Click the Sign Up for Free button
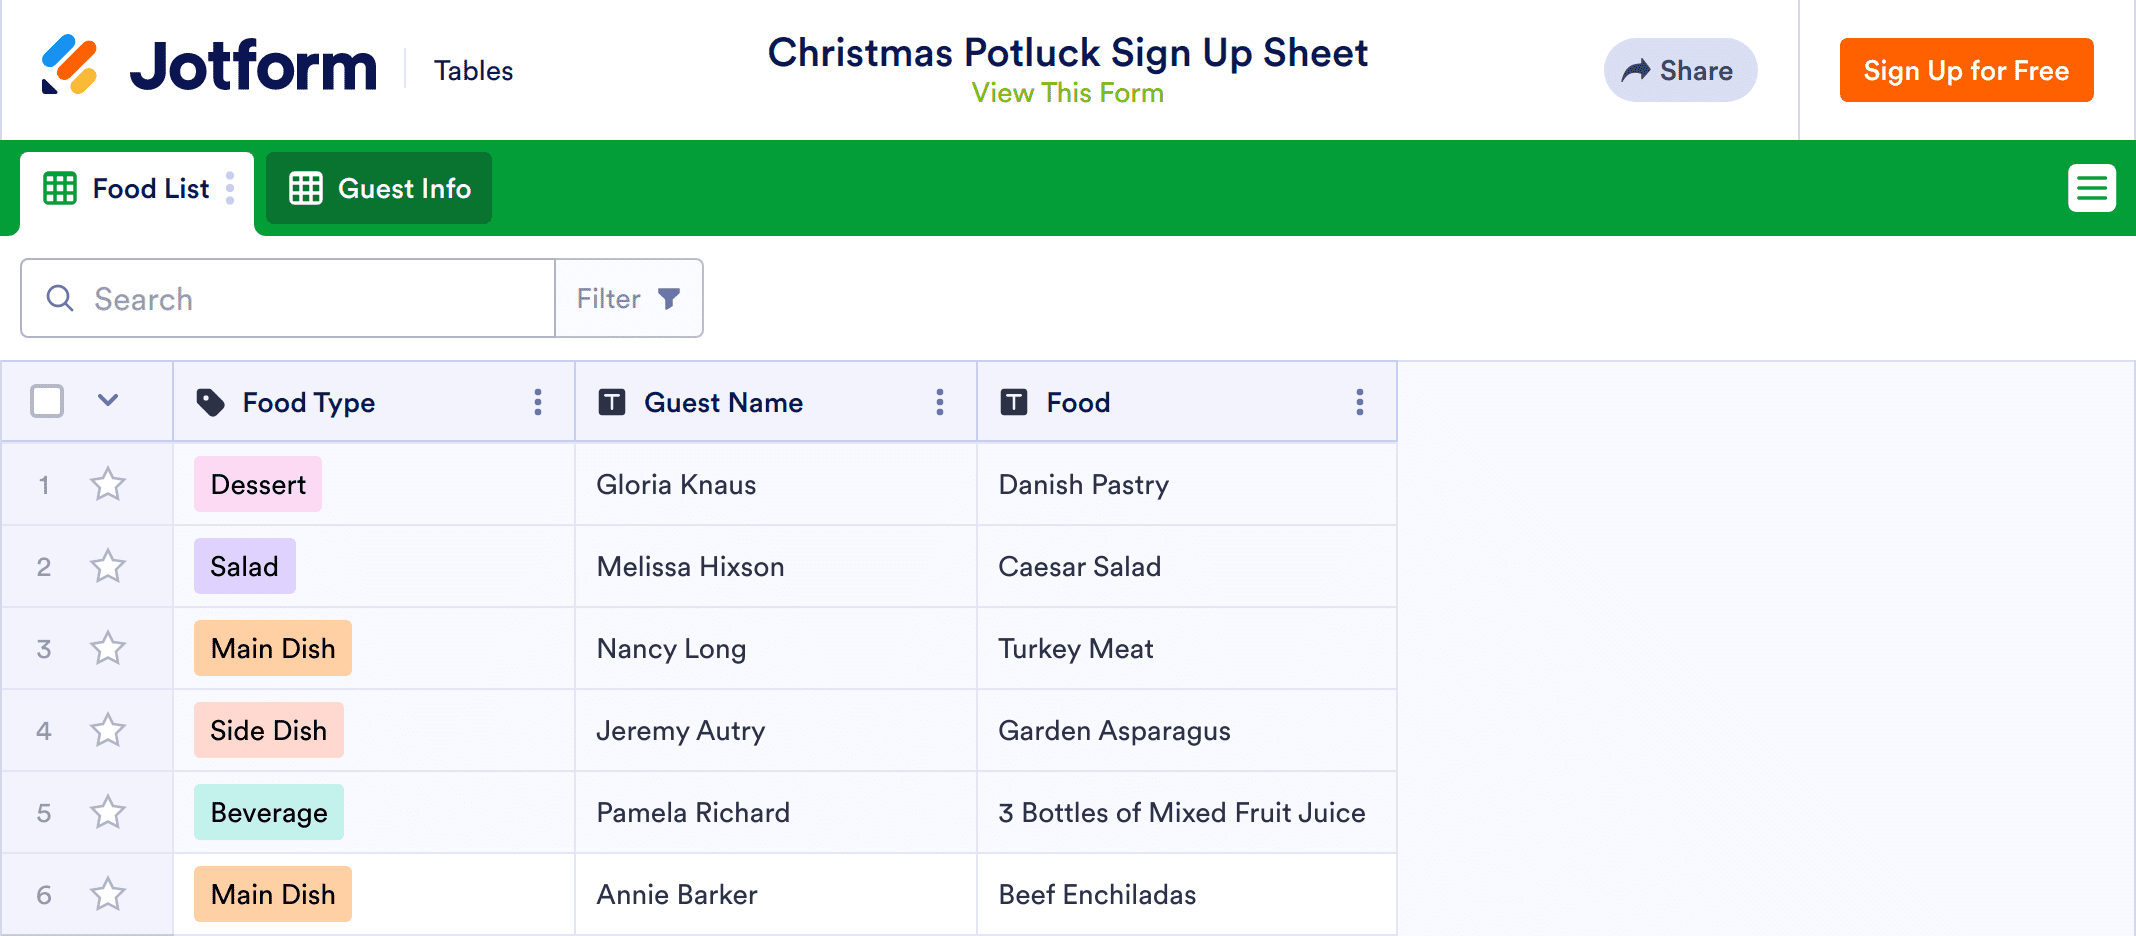 click(1966, 70)
